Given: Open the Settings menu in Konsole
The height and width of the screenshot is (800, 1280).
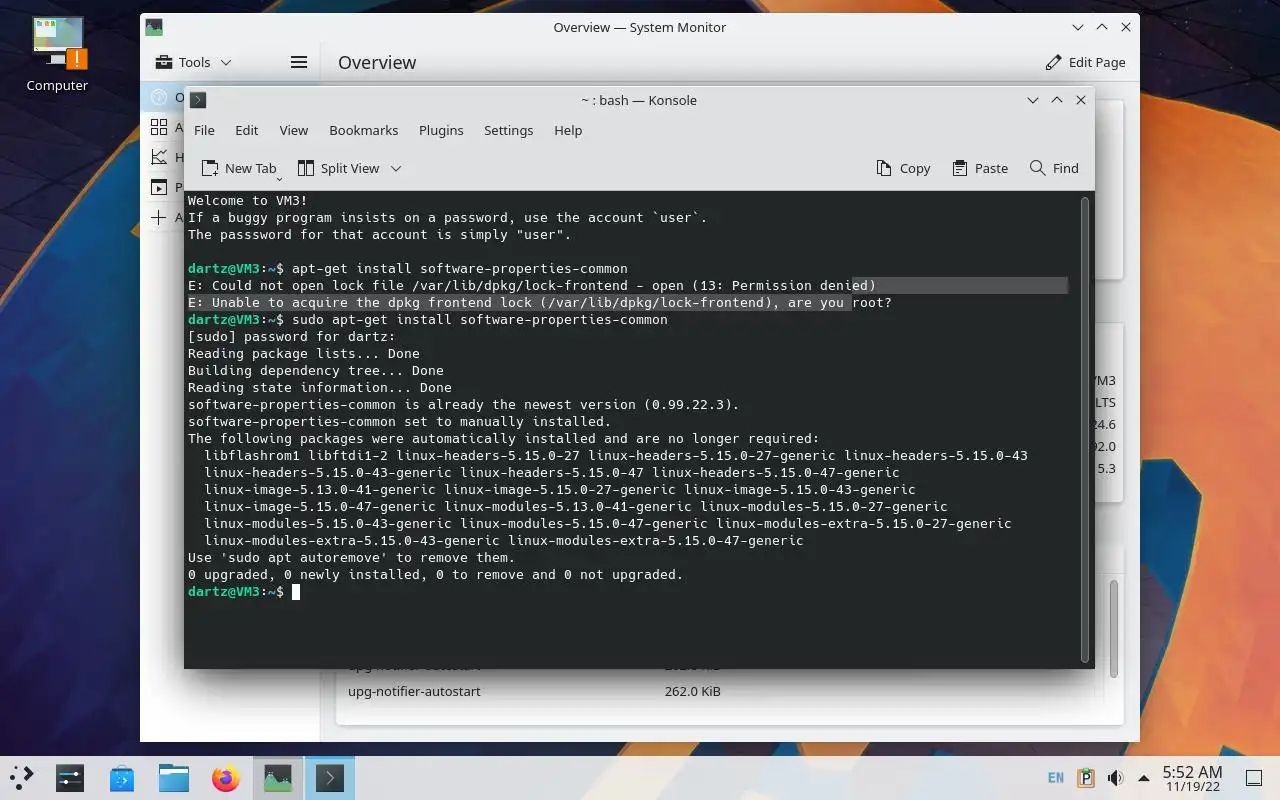Looking at the screenshot, I should [x=508, y=130].
